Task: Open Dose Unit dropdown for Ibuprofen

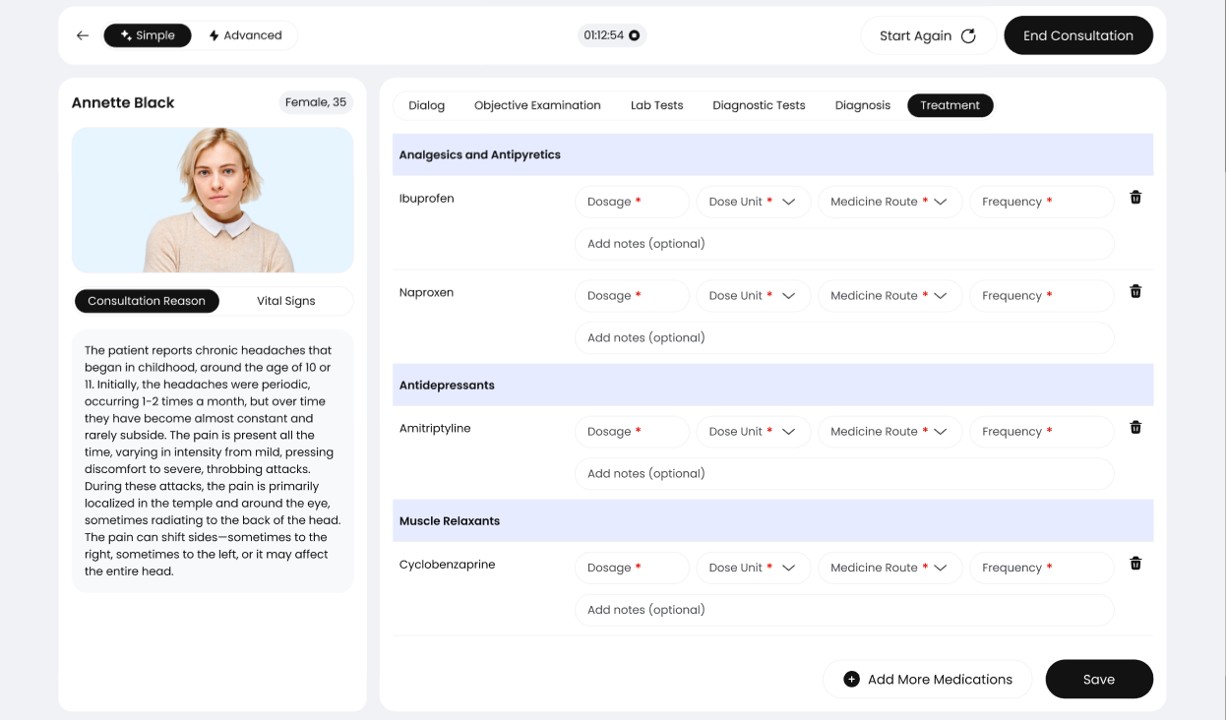Action: point(753,202)
